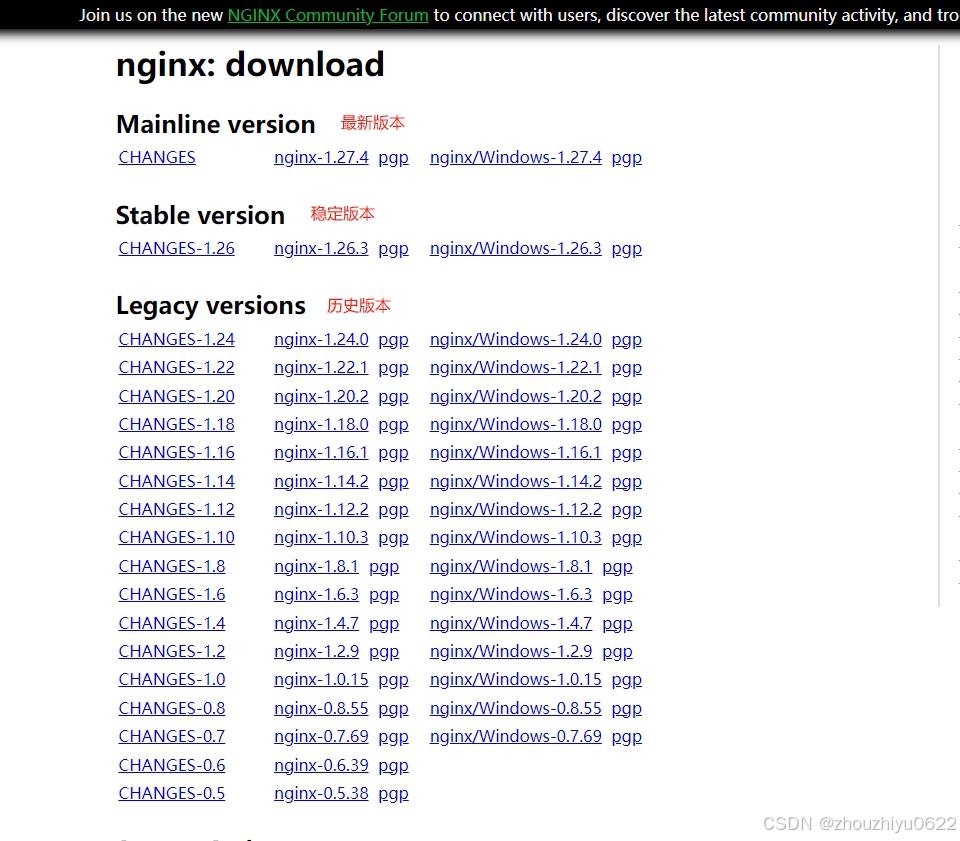
Task: Download nginx-1.24.0
Action: pyautogui.click(x=321, y=339)
